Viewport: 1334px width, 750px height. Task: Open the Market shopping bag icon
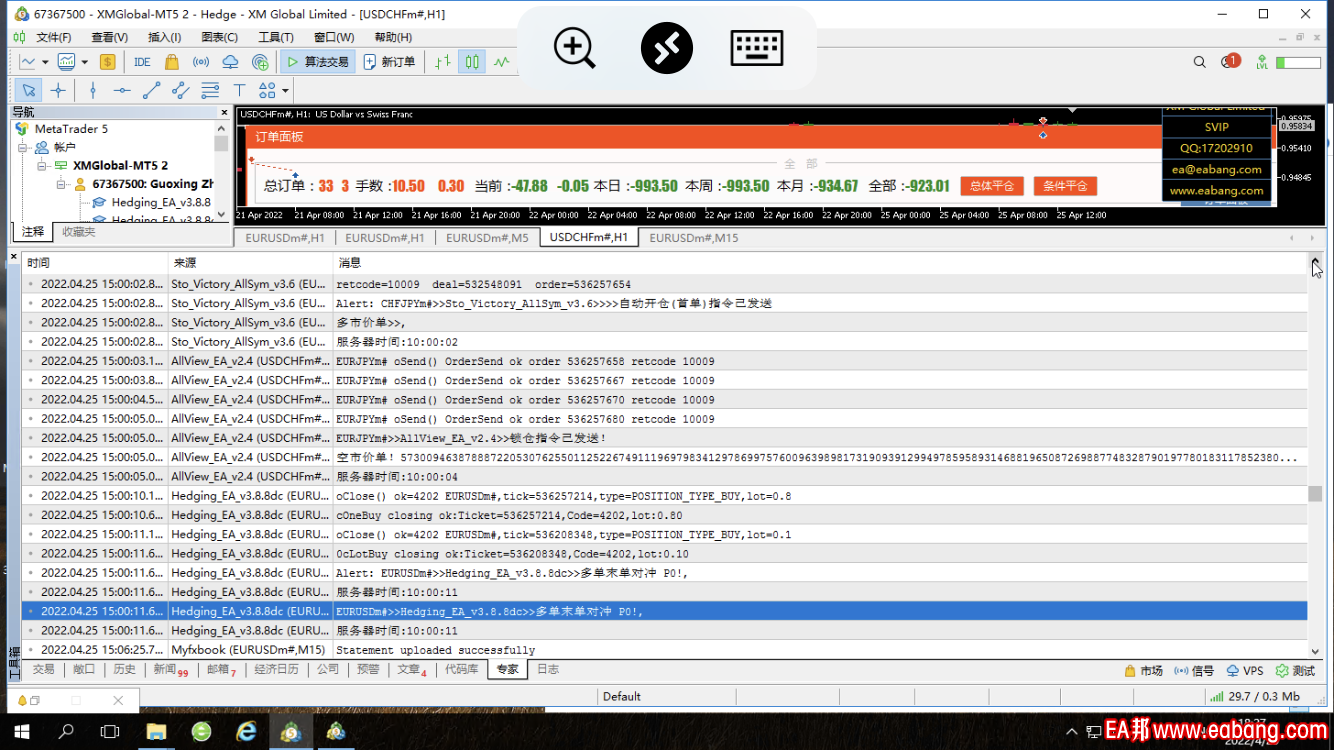pos(171,62)
